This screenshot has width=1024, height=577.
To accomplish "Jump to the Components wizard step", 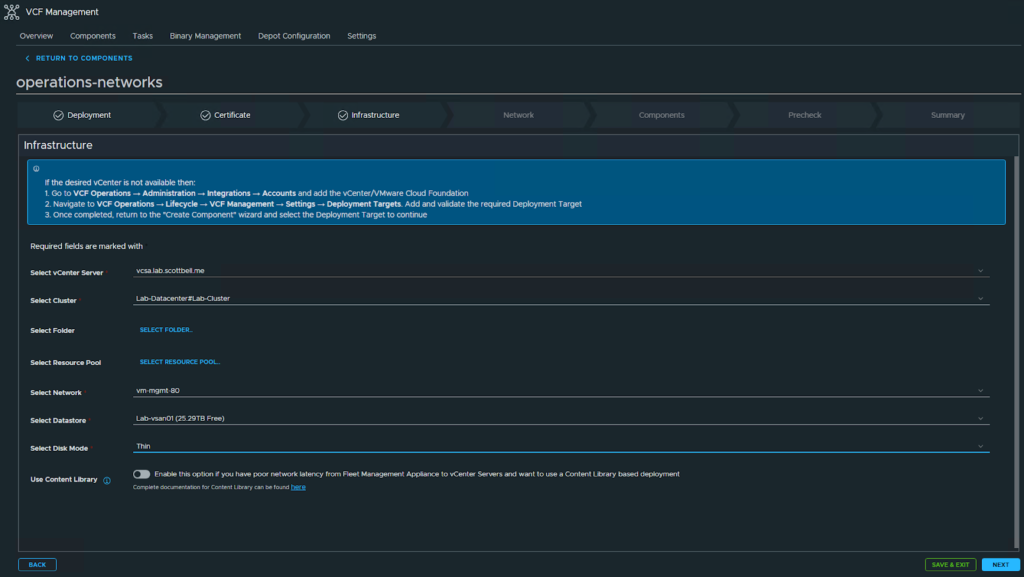I will coord(662,115).
